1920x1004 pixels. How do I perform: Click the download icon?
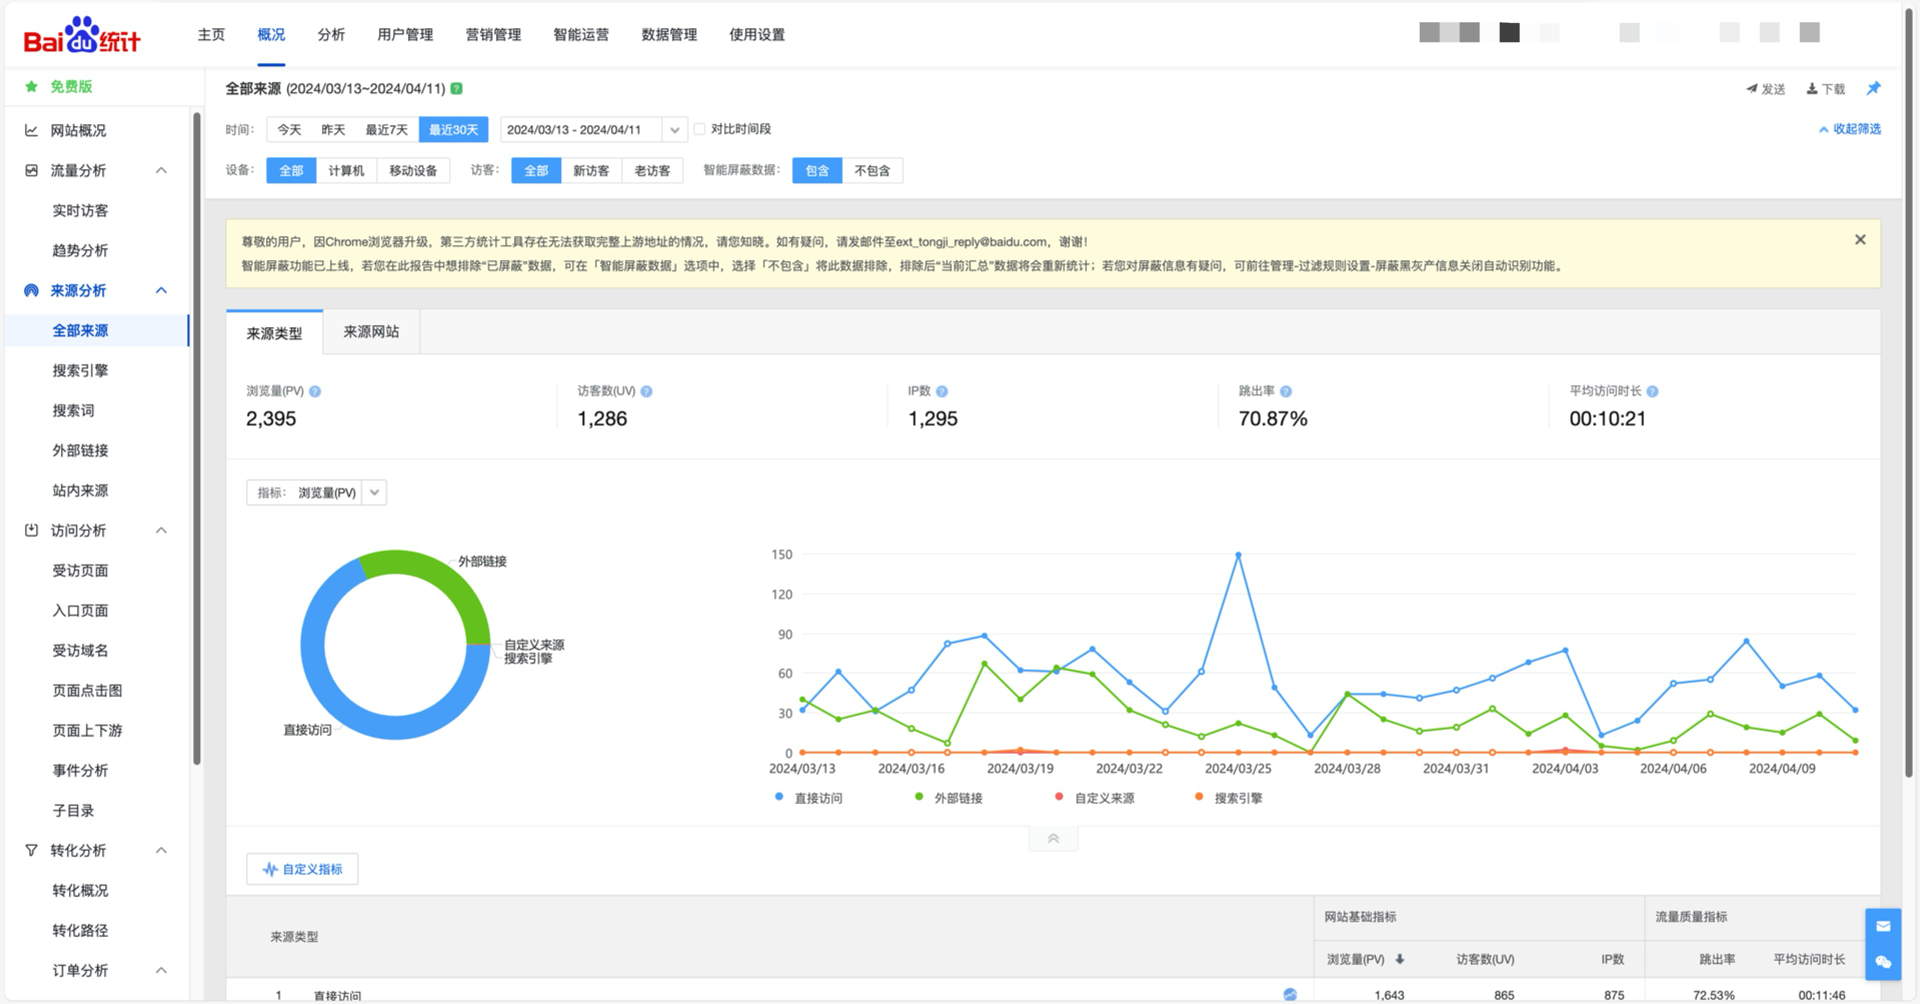click(1812, 89)
